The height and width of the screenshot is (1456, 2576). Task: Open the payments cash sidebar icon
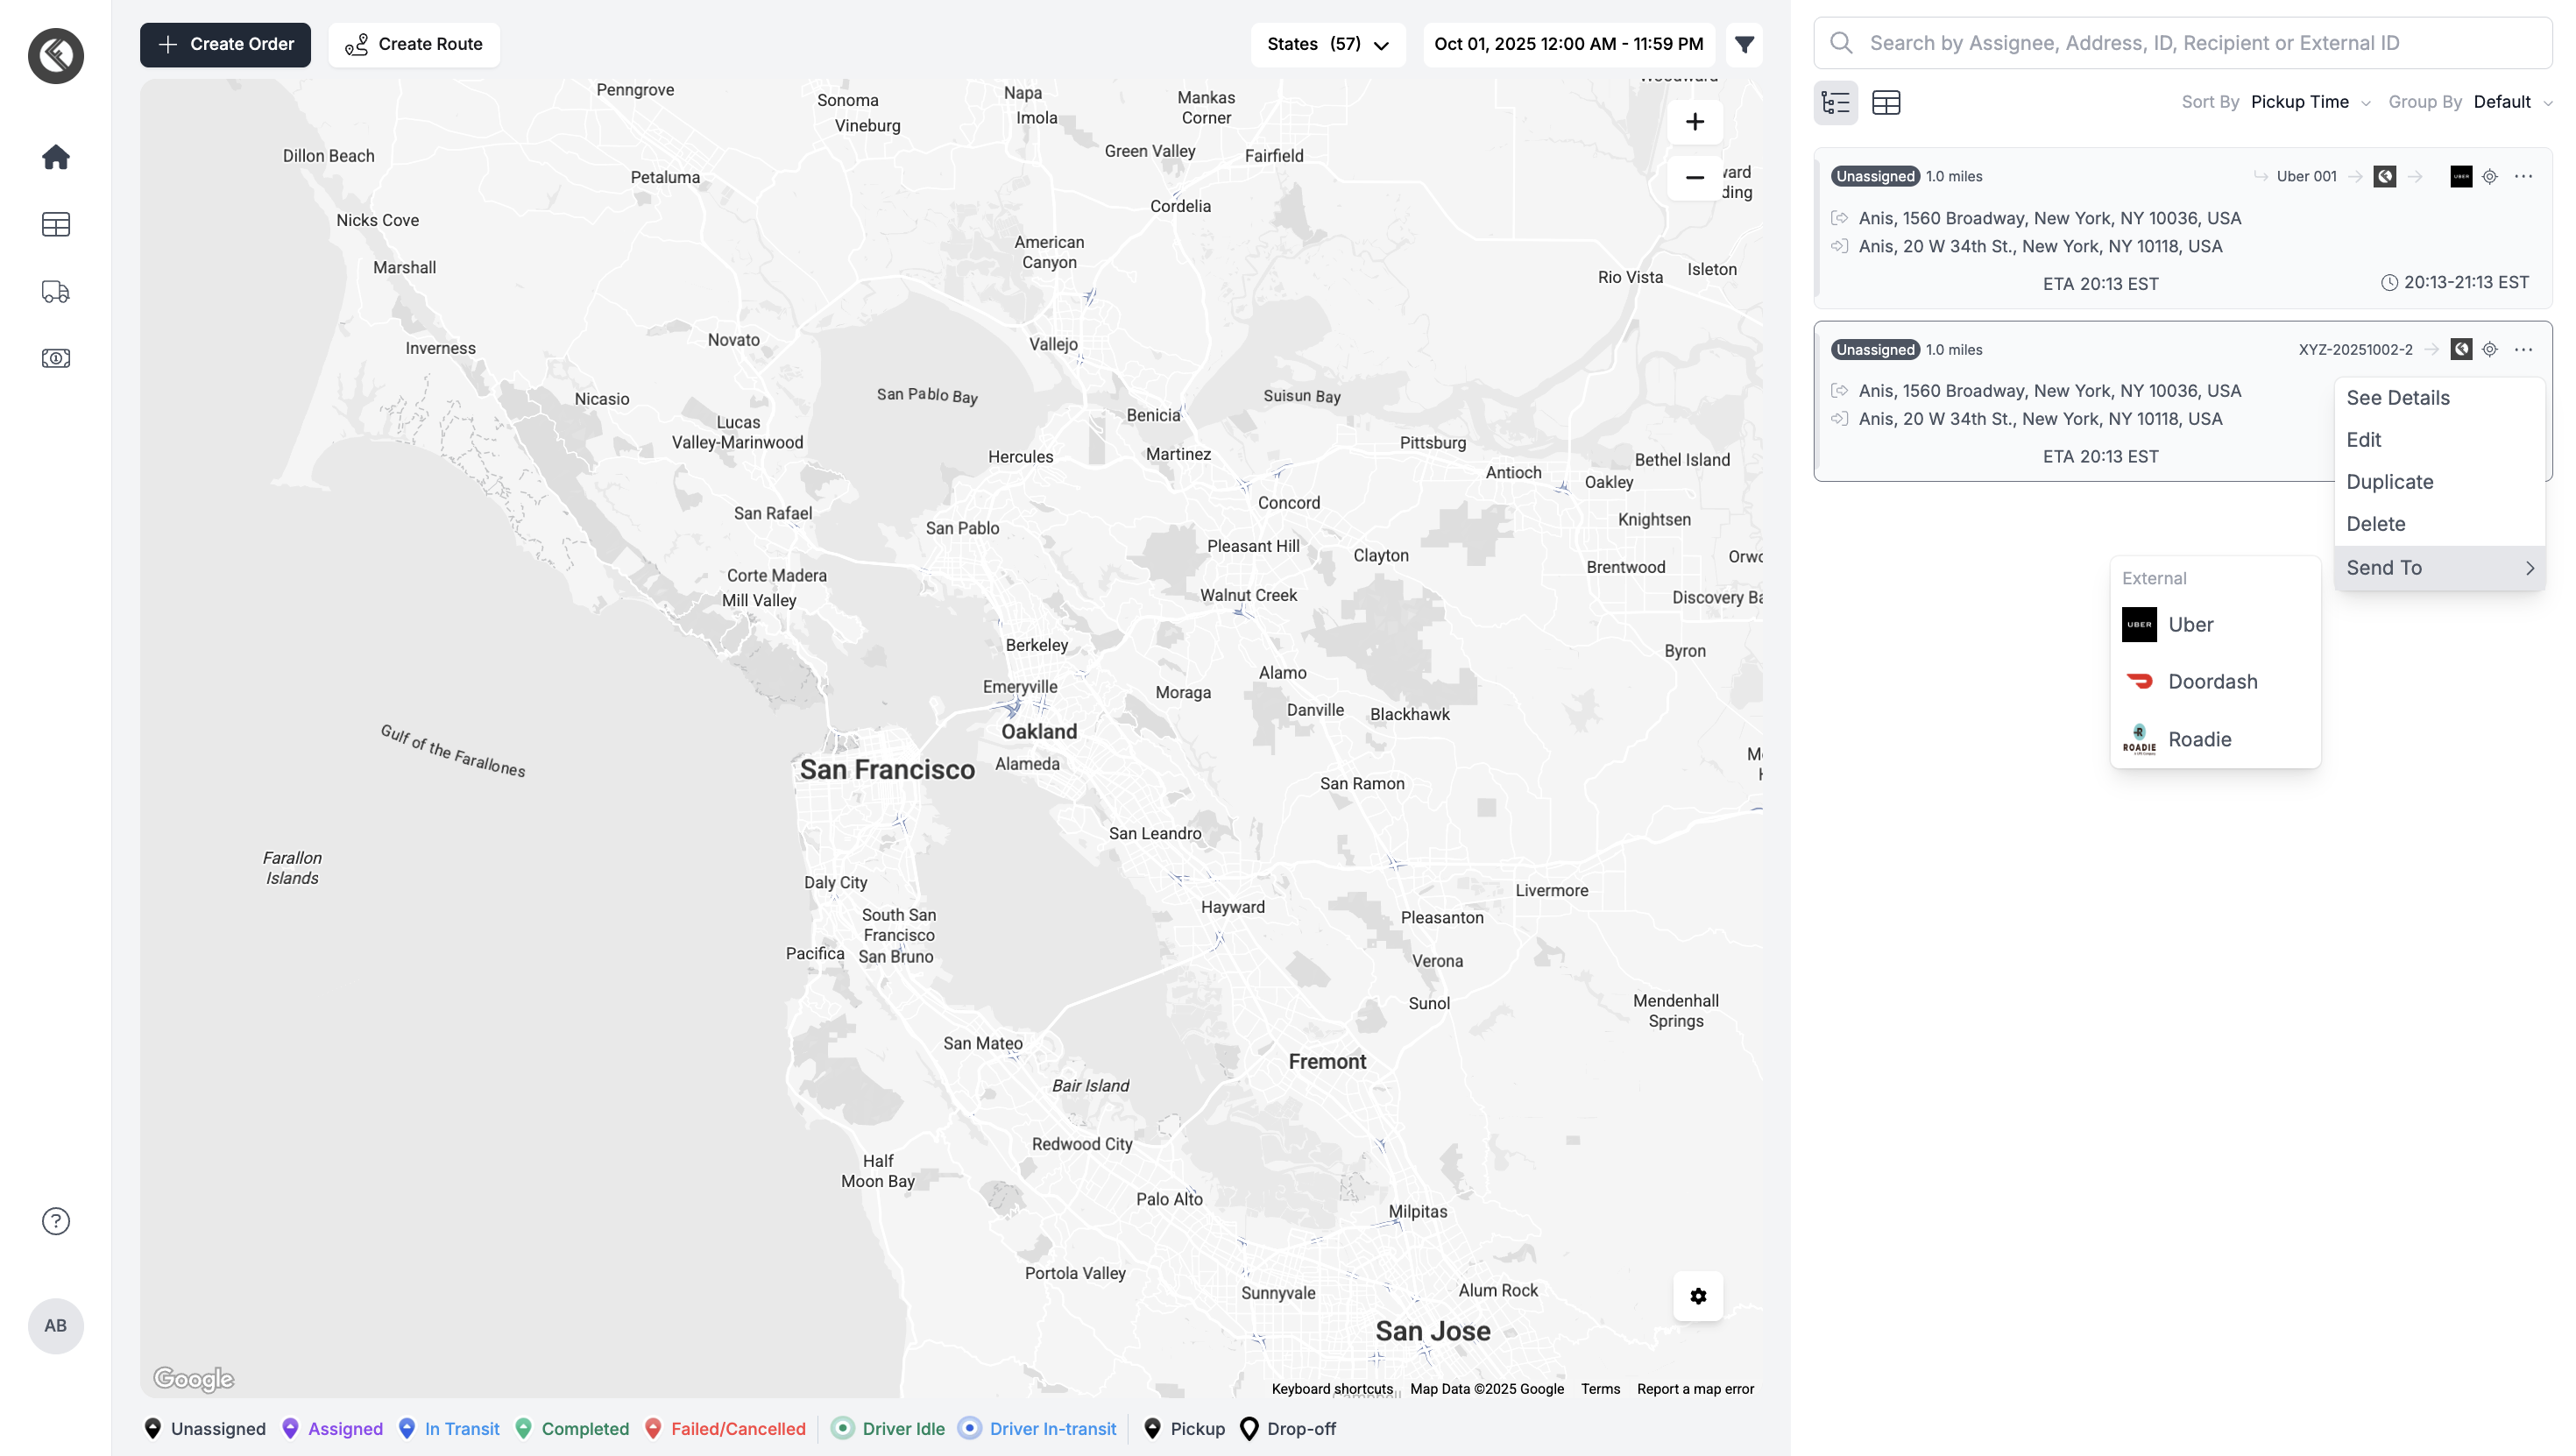56,358
